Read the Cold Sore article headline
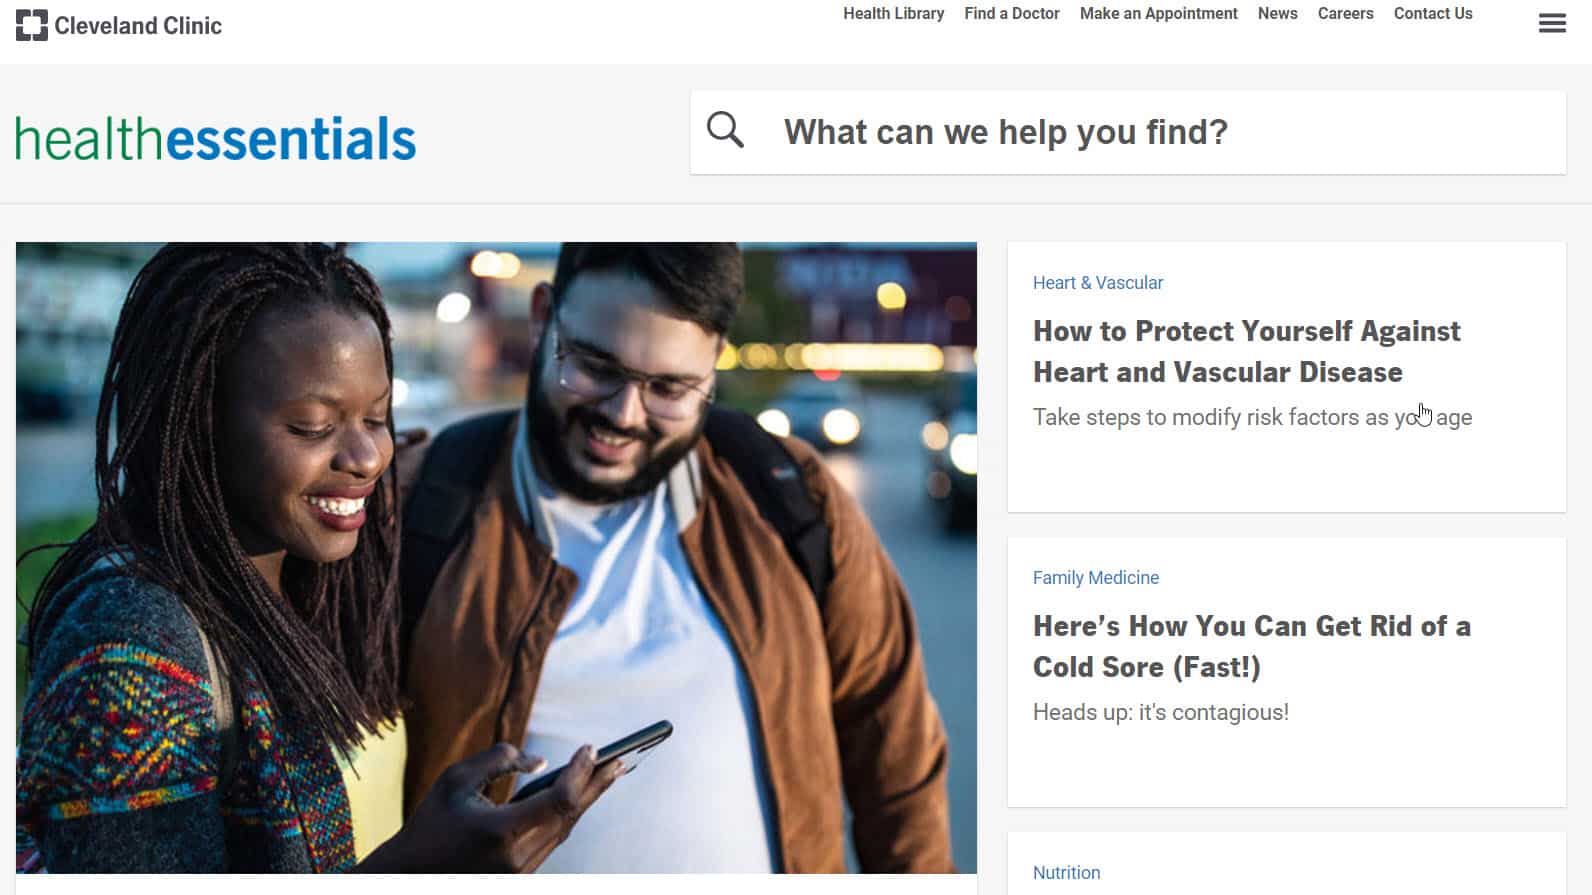1592x895 pixels. click(1252, 646)
